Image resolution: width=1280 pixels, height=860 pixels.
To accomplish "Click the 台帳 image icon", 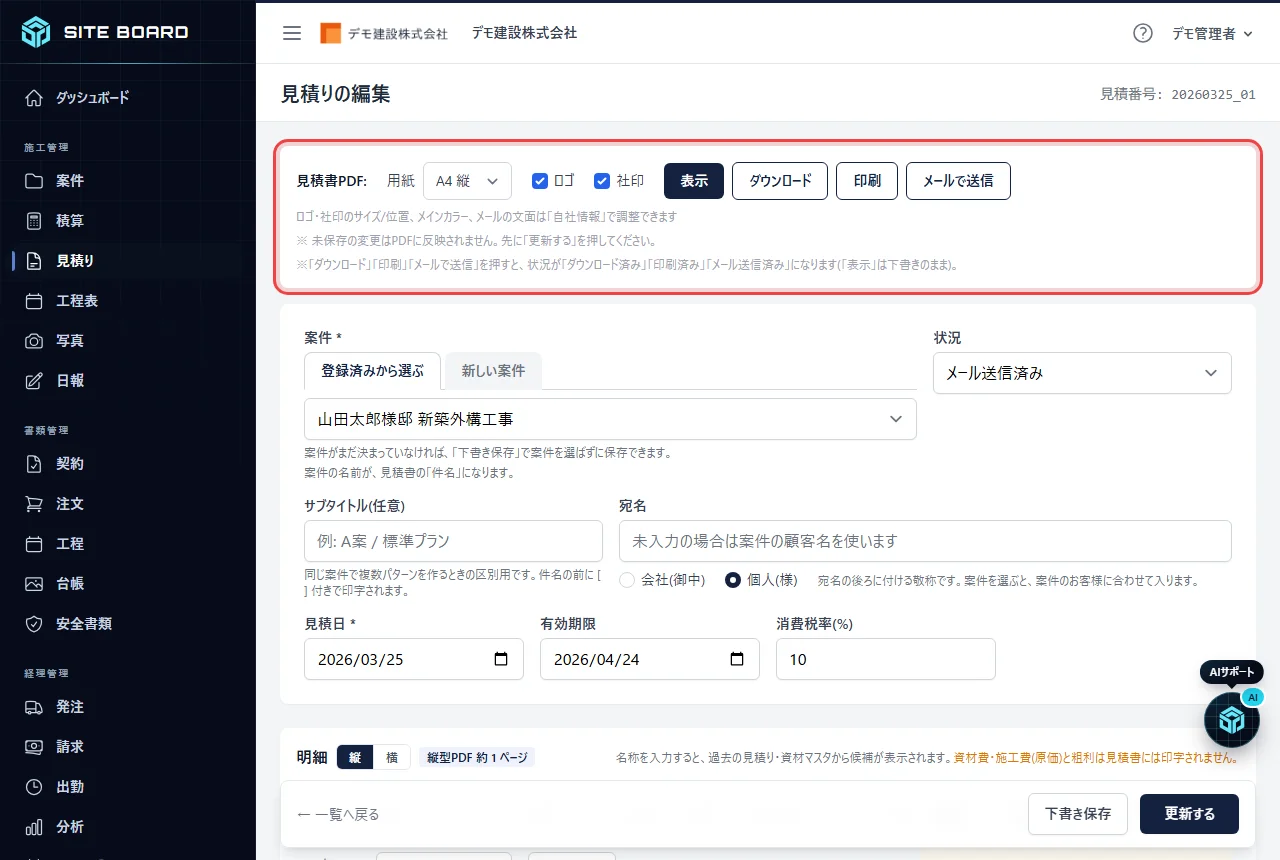I will [x=34, y=584].
